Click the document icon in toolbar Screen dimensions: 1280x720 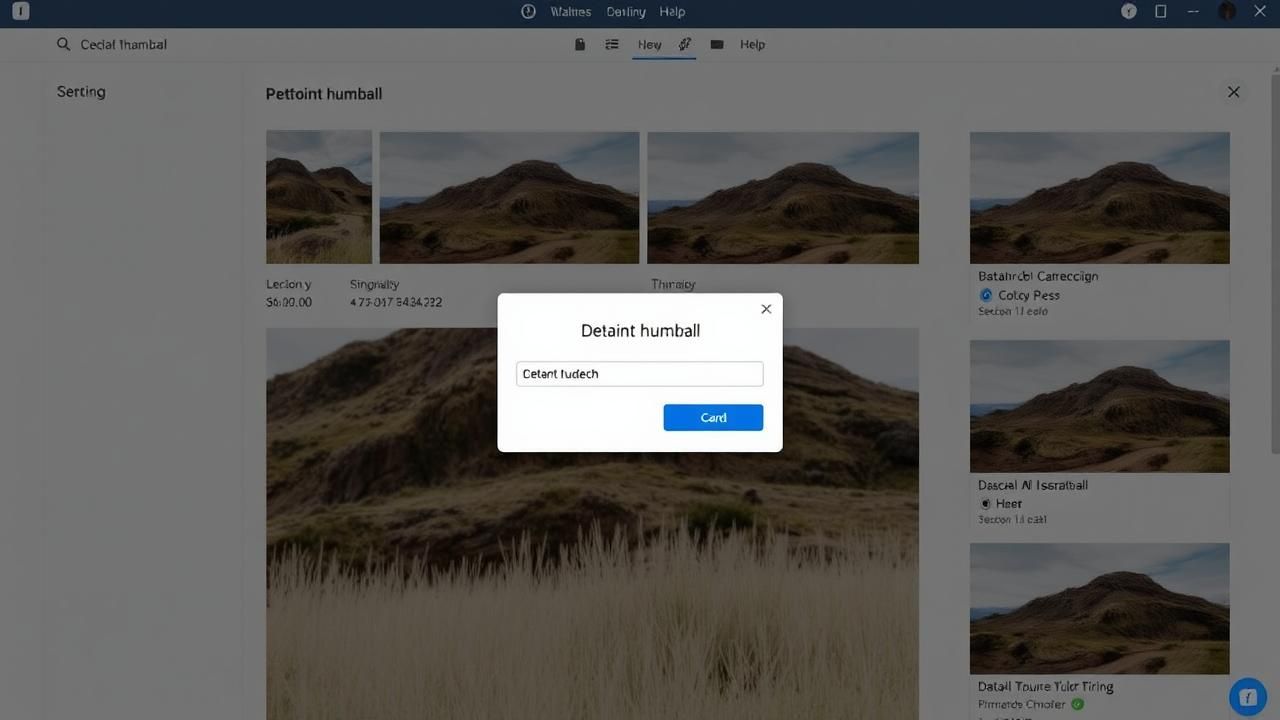[x=580, y=44]
